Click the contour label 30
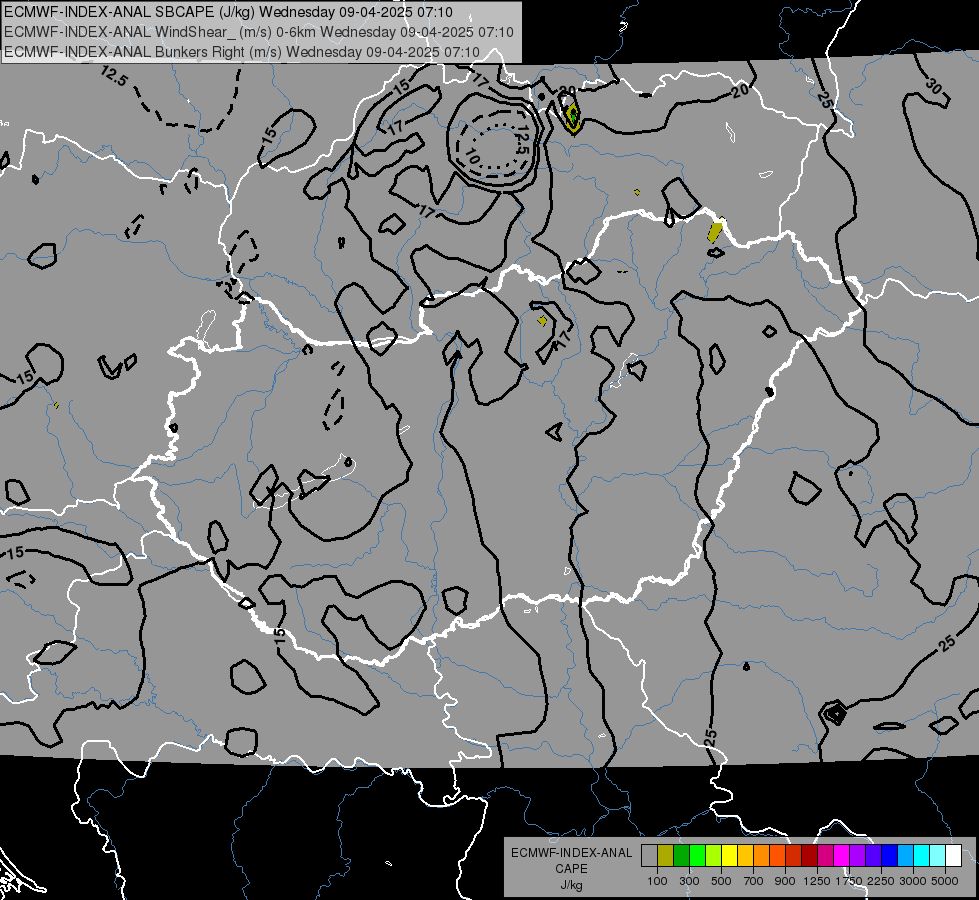The image size is (979, 900). [x=934, y=86]
